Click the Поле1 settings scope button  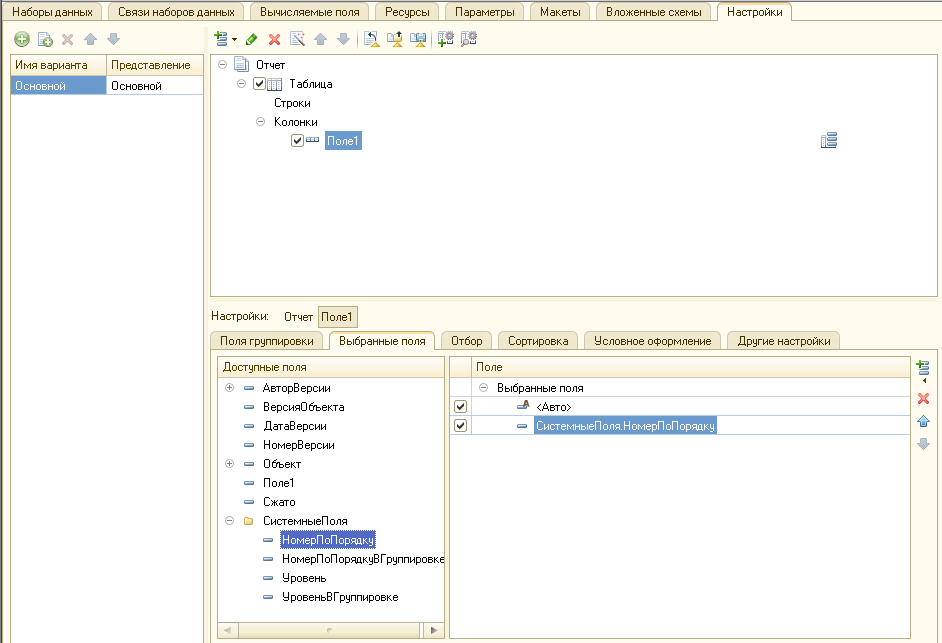(337, 317)
